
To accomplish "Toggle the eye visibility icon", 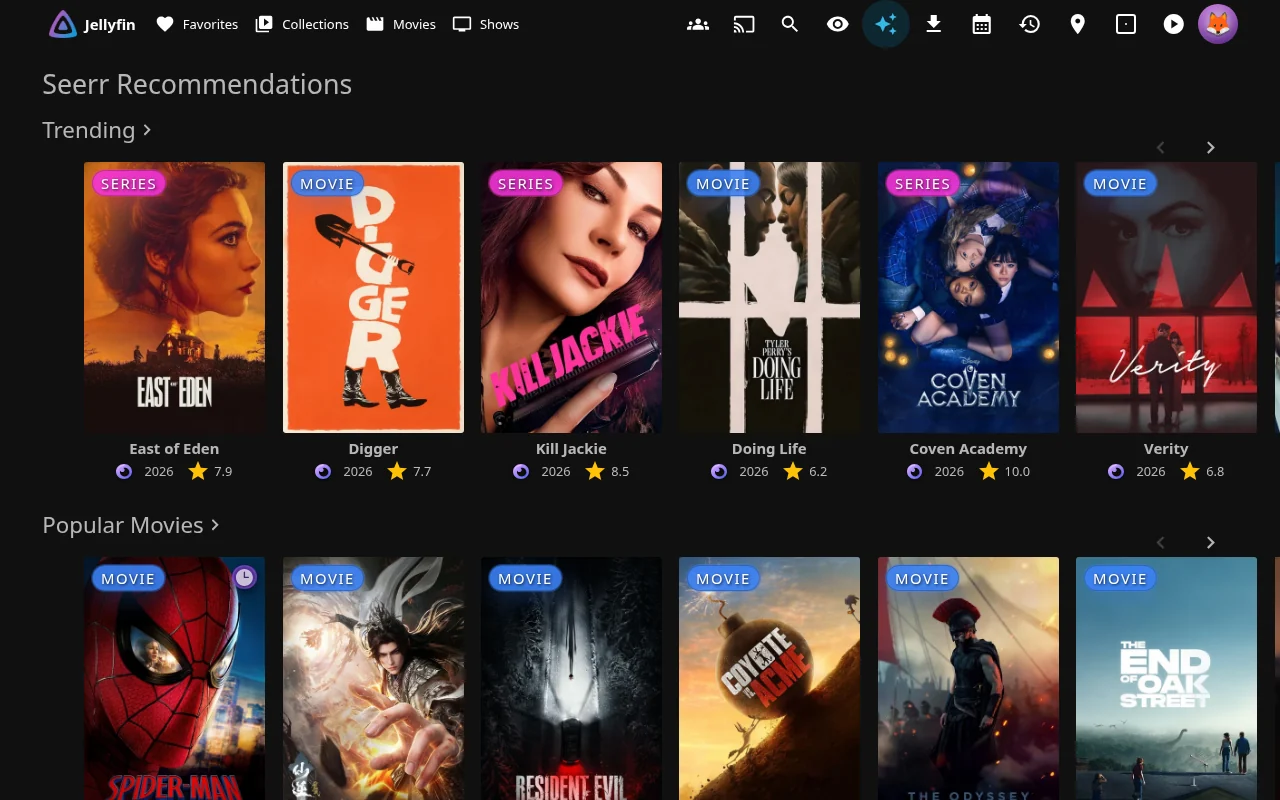I will coord(838,24).
